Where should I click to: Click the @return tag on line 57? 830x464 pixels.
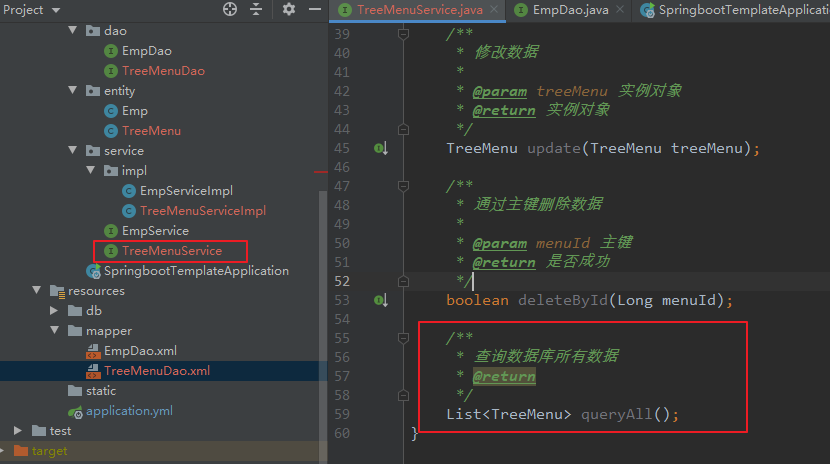coord(504,376)
